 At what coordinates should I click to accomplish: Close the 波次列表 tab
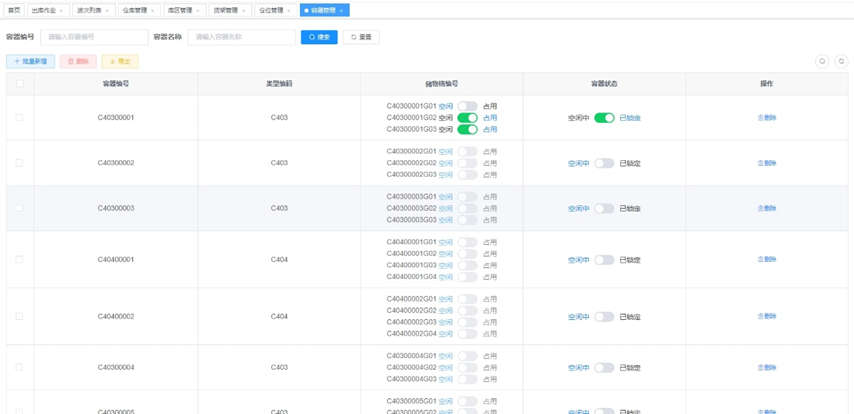tap(107, 11)
